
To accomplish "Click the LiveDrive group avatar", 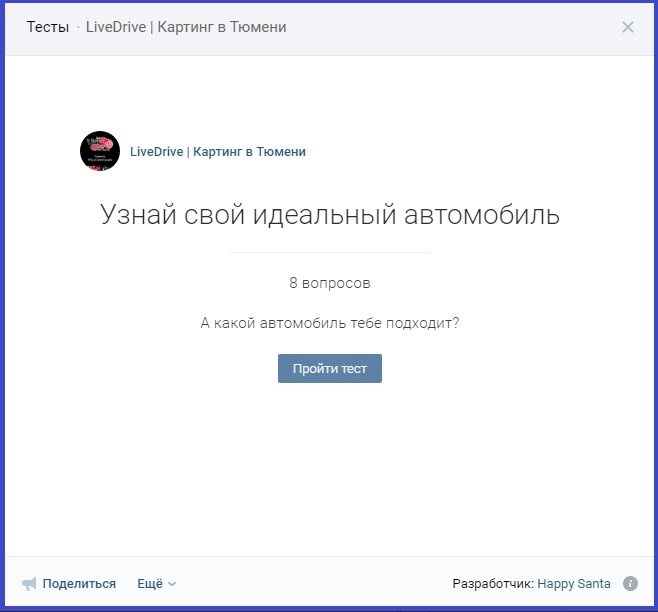I will pos(100,151).
